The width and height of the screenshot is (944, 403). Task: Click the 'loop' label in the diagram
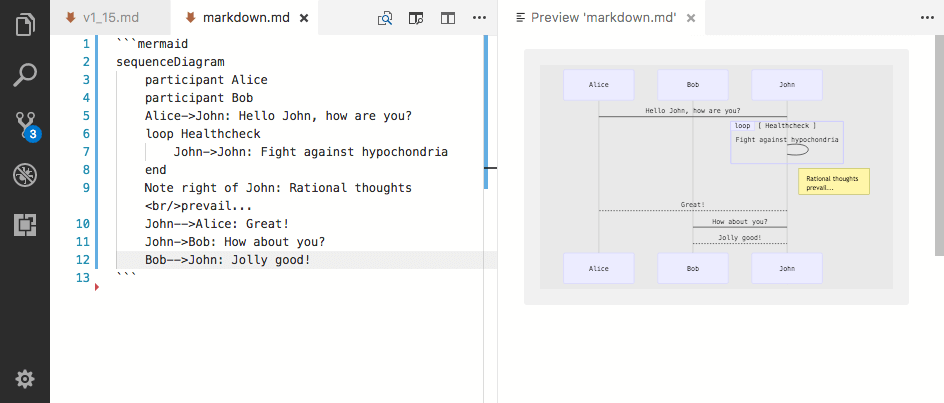click(743, 126)
